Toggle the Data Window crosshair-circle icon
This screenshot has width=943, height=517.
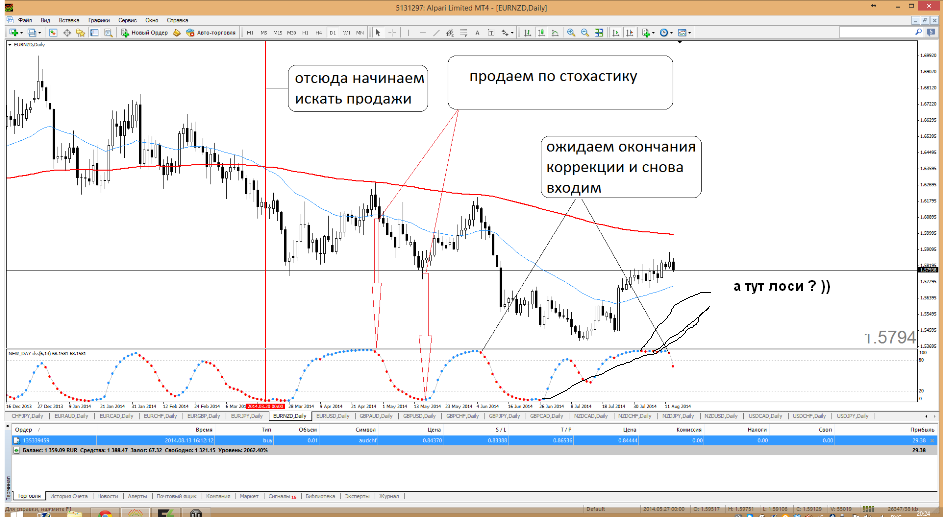[x=67, y=32]
